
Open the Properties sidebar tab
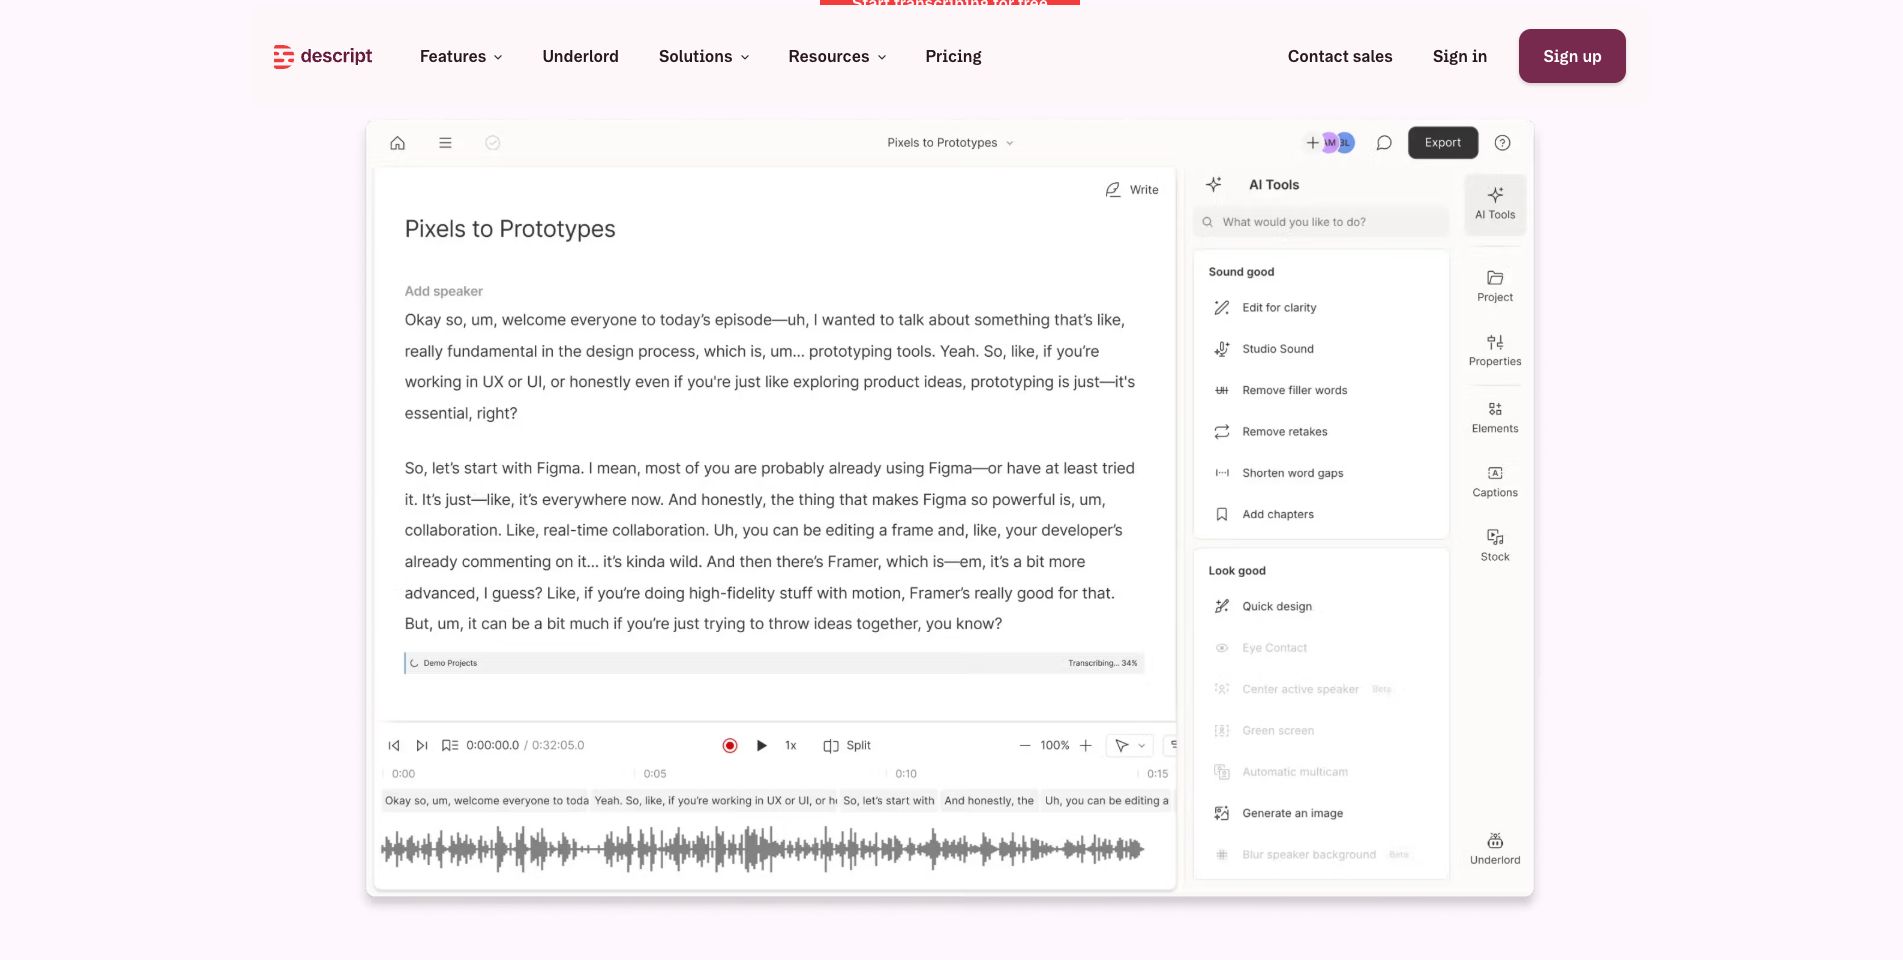(x=1495, y=351)
